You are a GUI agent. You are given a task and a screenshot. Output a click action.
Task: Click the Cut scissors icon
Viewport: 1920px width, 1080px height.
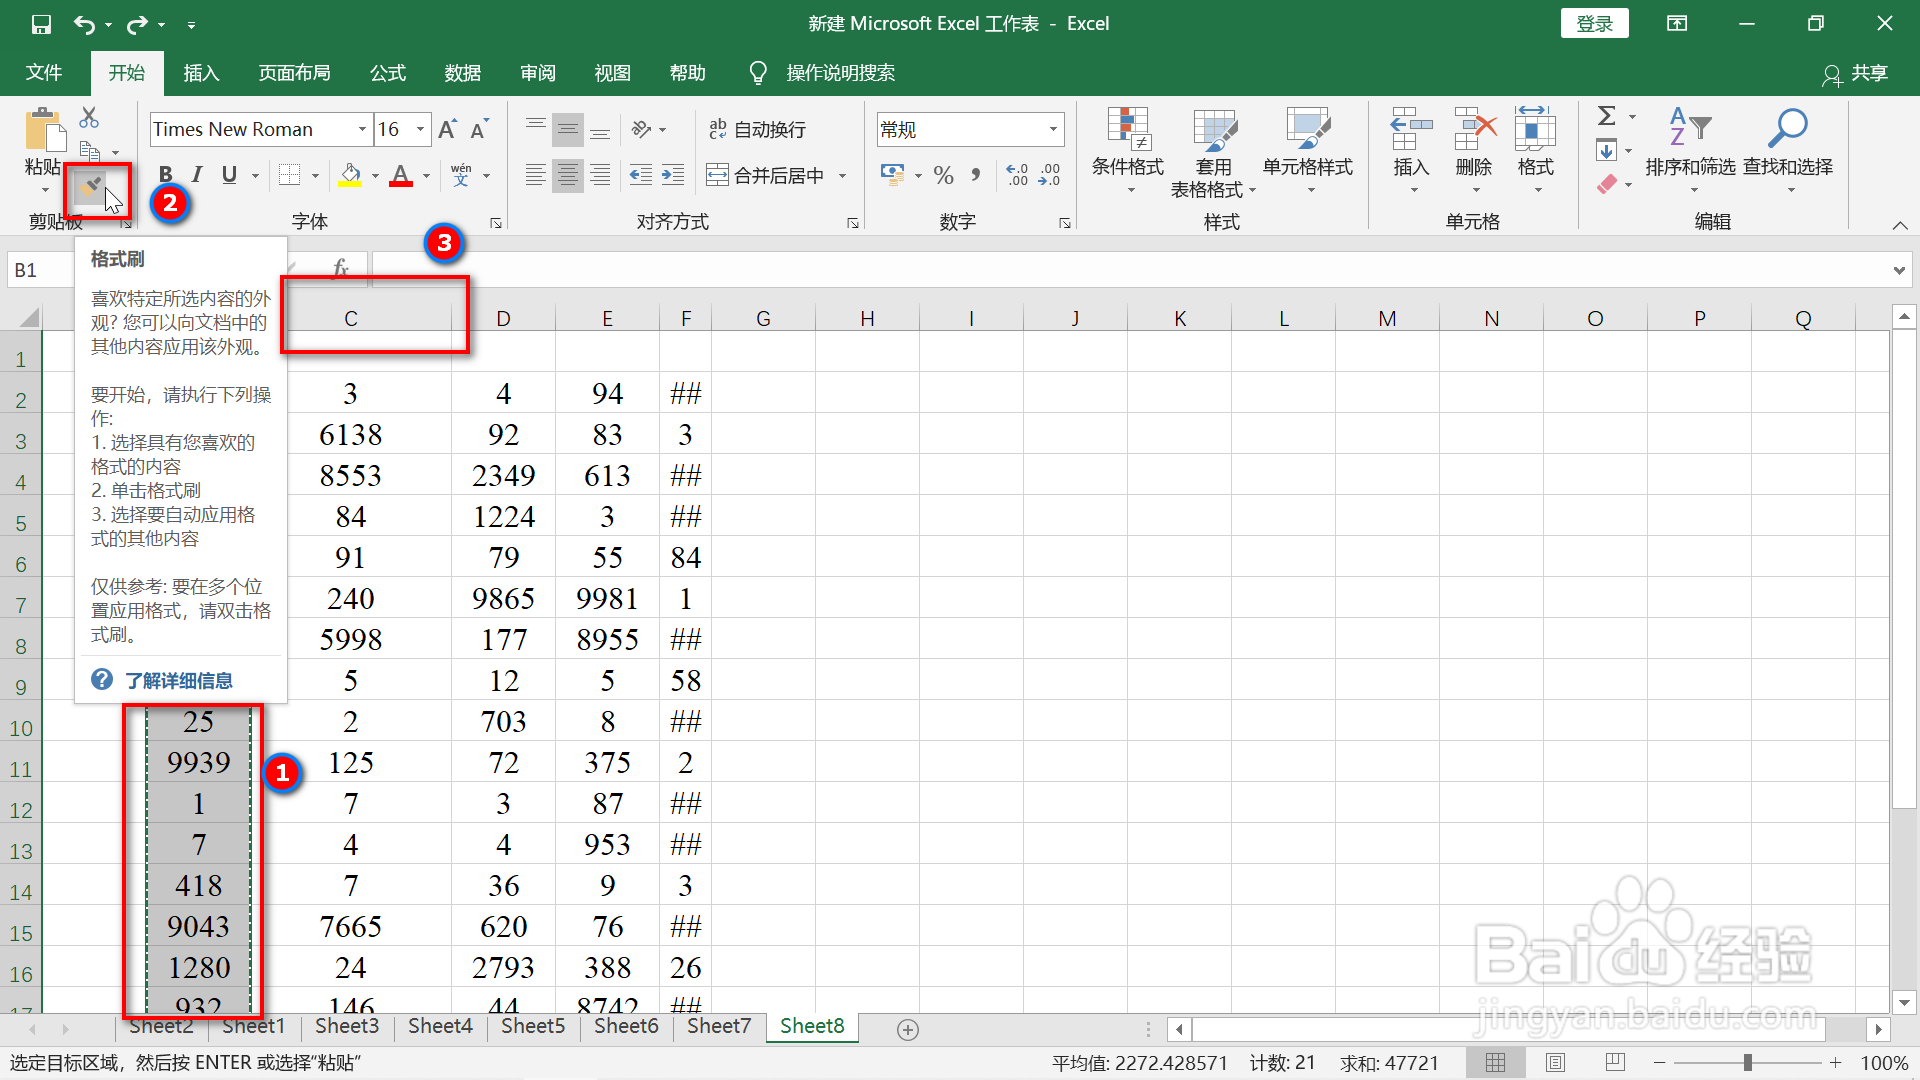click(89, 118)
